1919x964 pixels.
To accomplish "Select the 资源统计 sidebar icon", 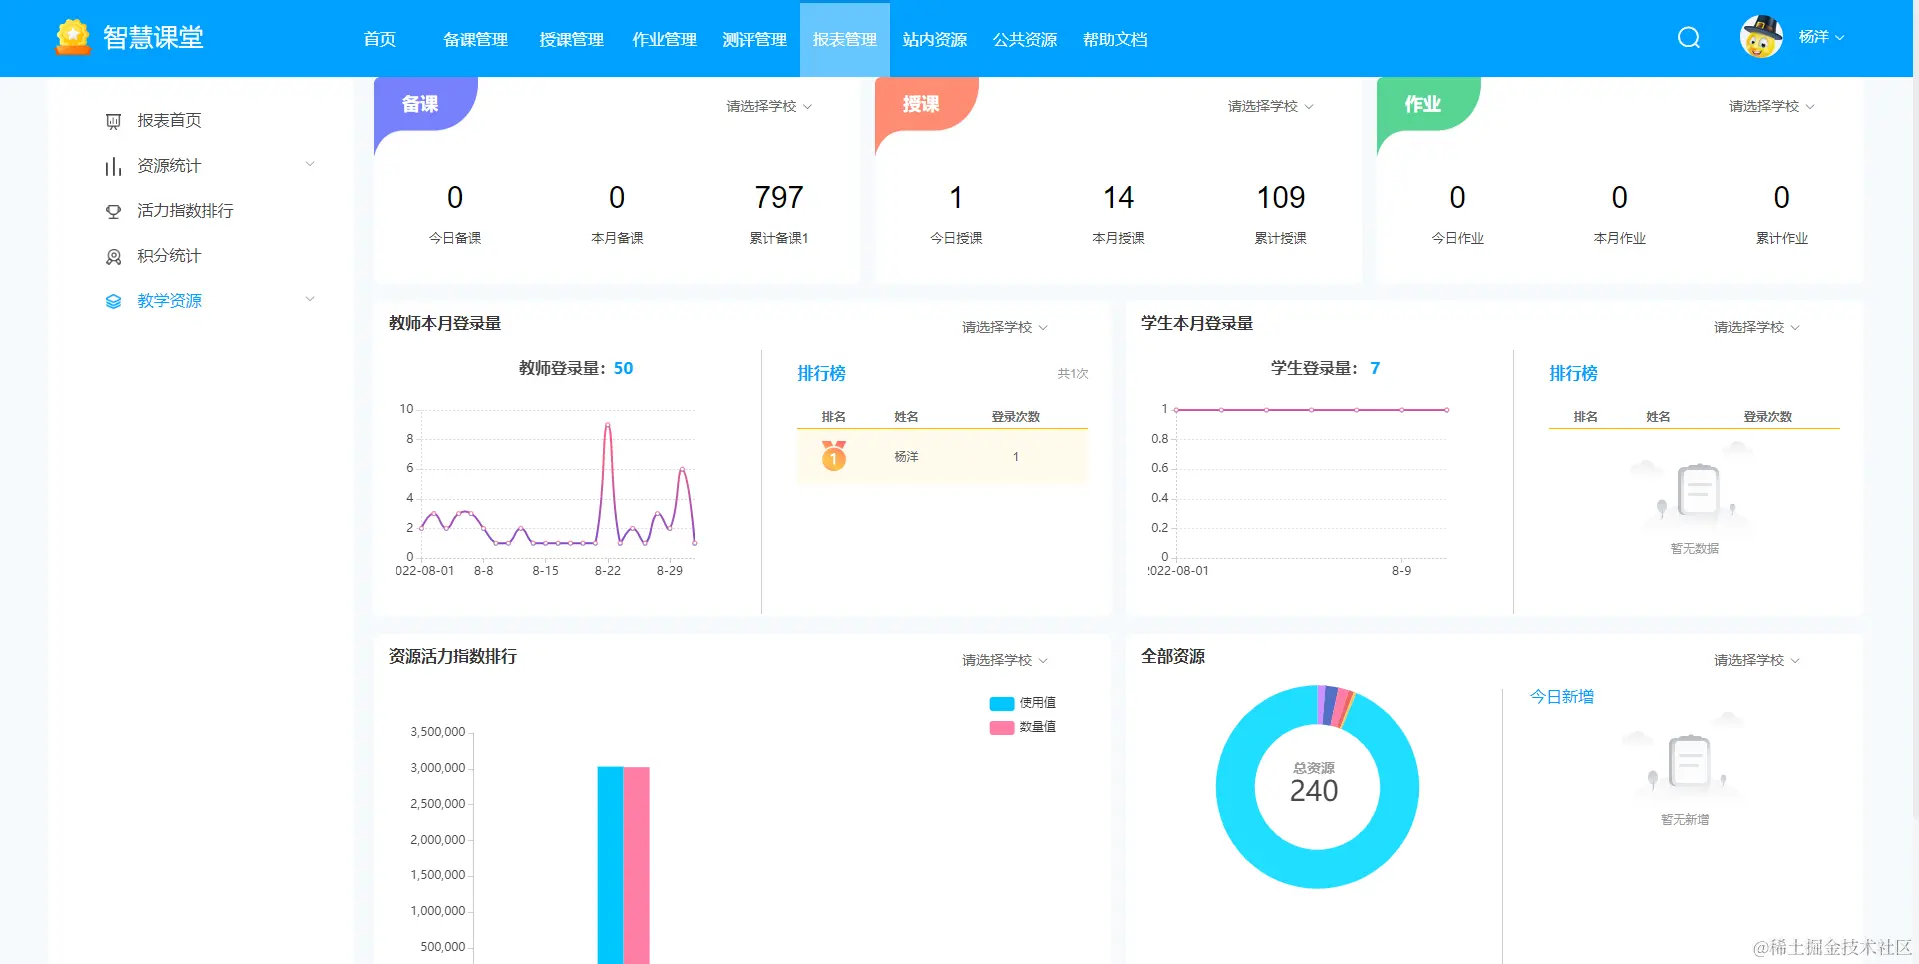I will pyautogui.click(x=113, y=165).
